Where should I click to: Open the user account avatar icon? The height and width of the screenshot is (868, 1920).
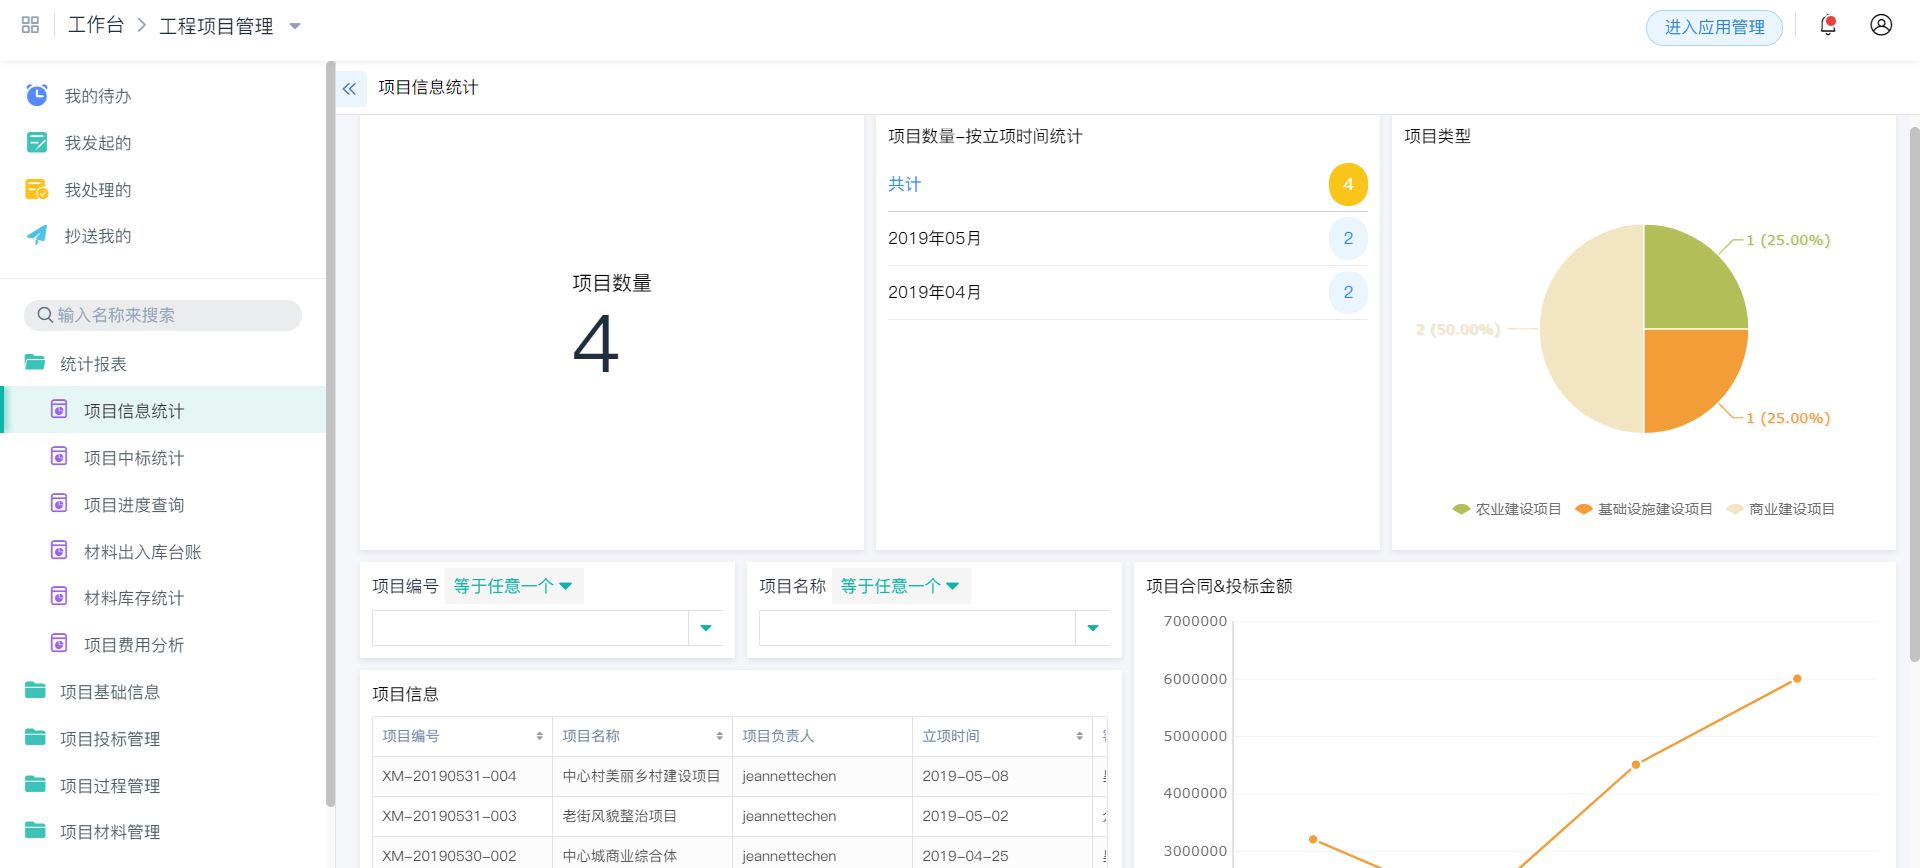click(1881, 26)
